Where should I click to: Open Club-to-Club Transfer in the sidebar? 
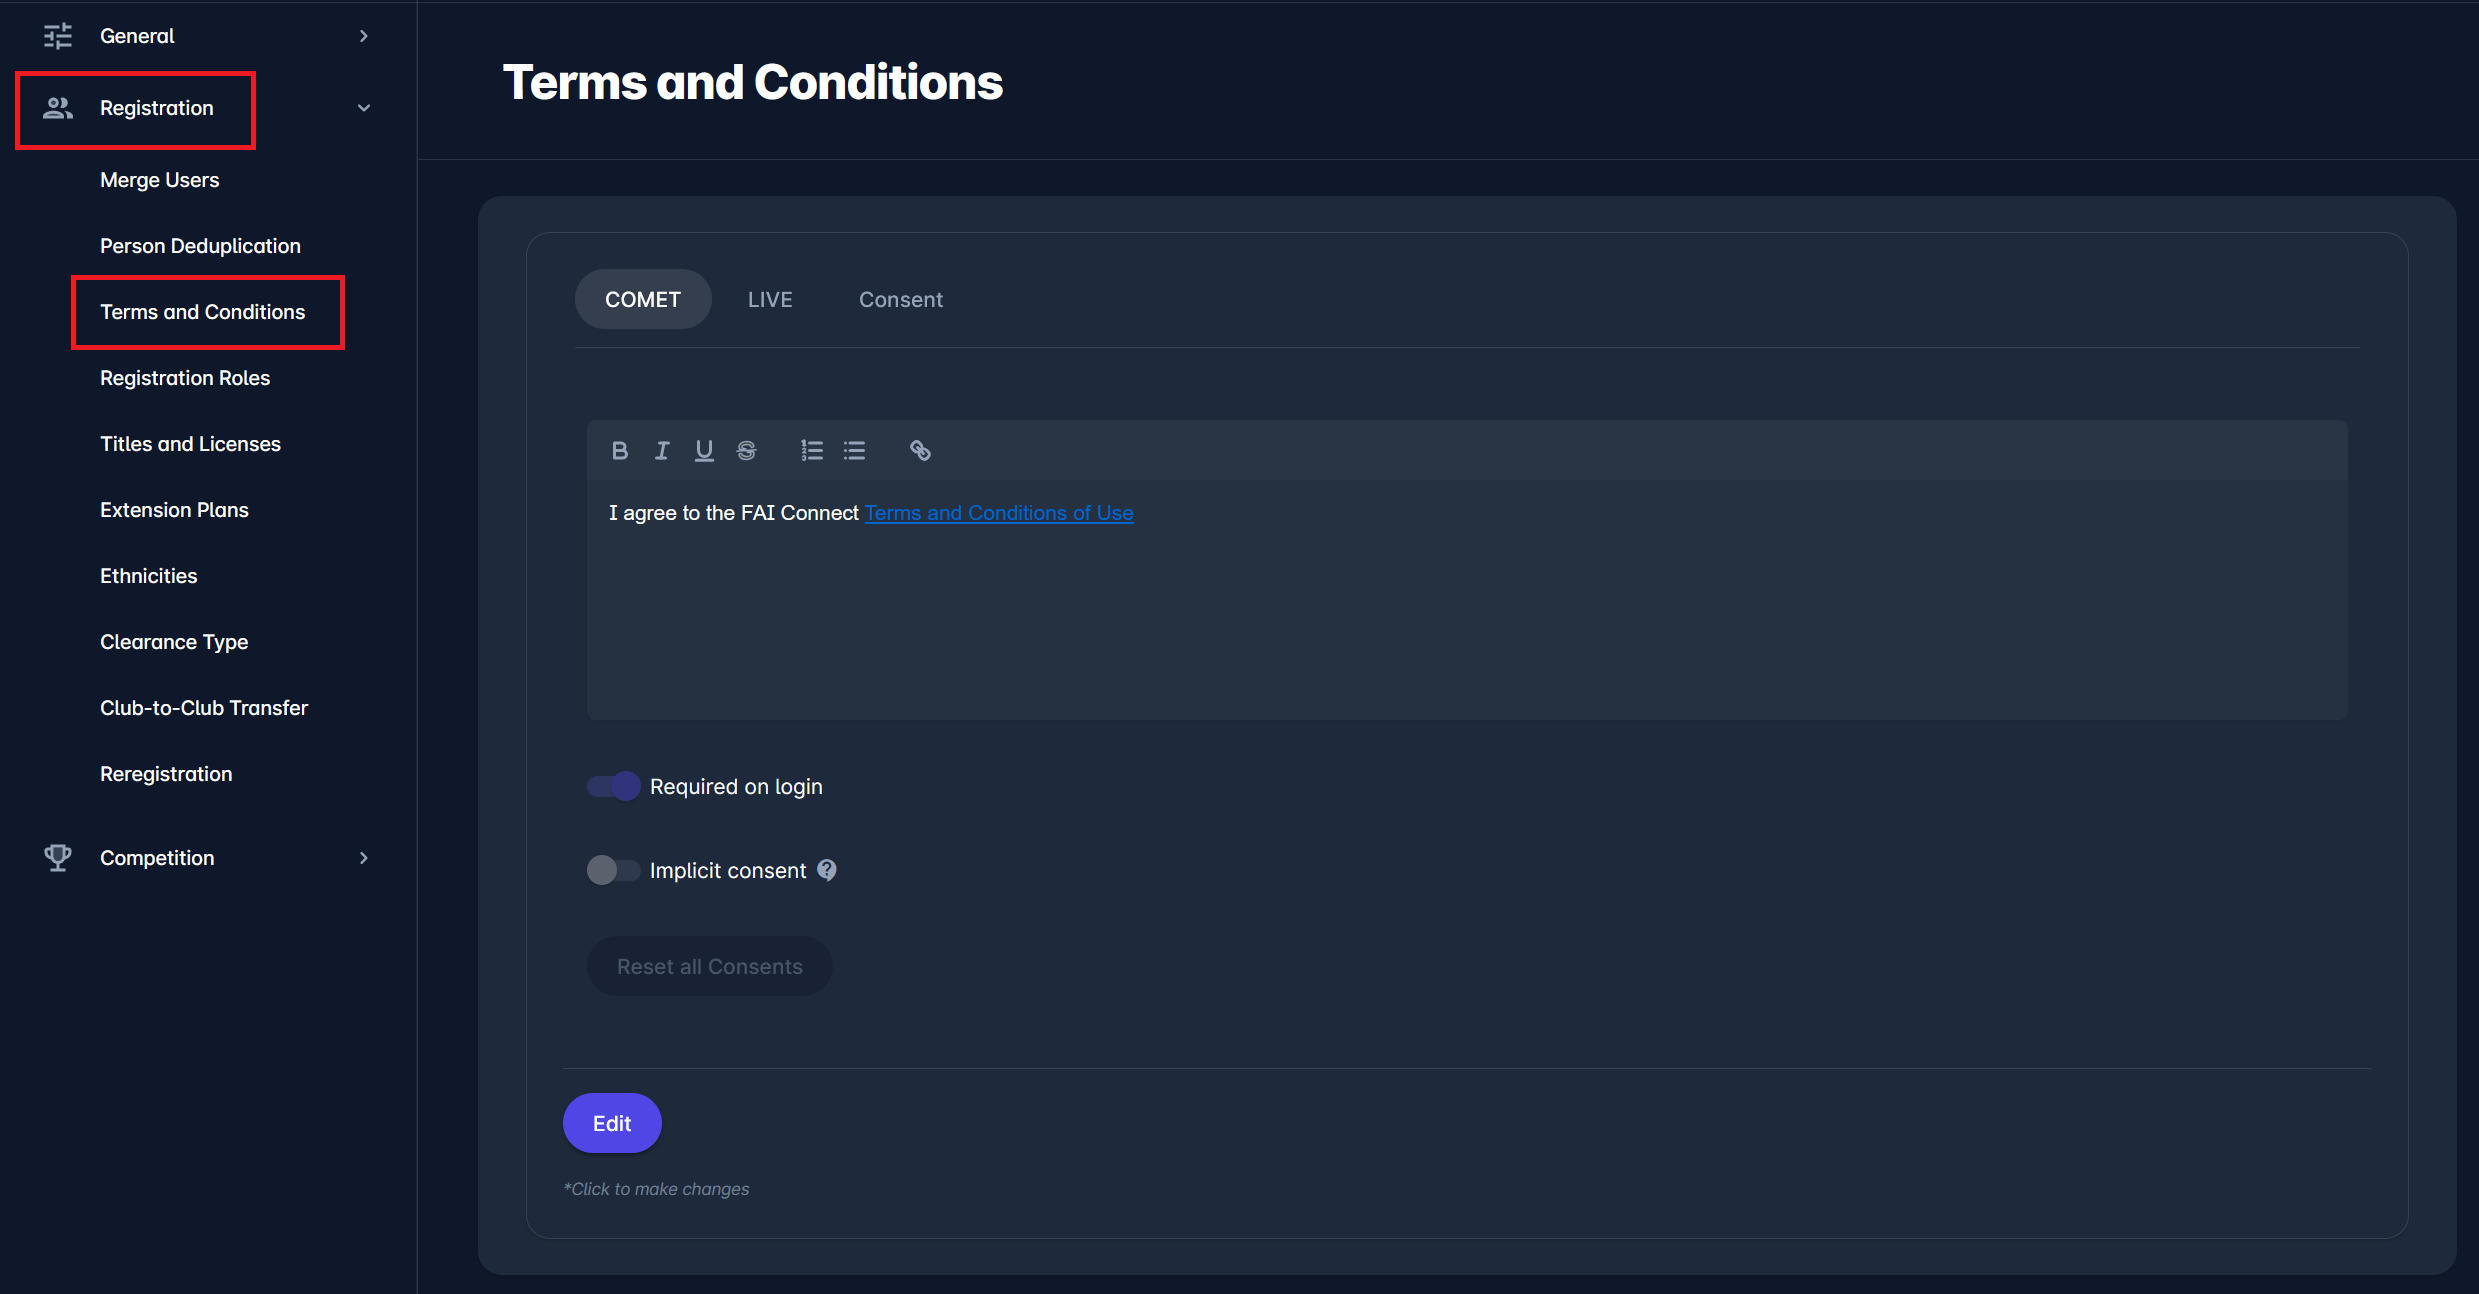[204, 708]
